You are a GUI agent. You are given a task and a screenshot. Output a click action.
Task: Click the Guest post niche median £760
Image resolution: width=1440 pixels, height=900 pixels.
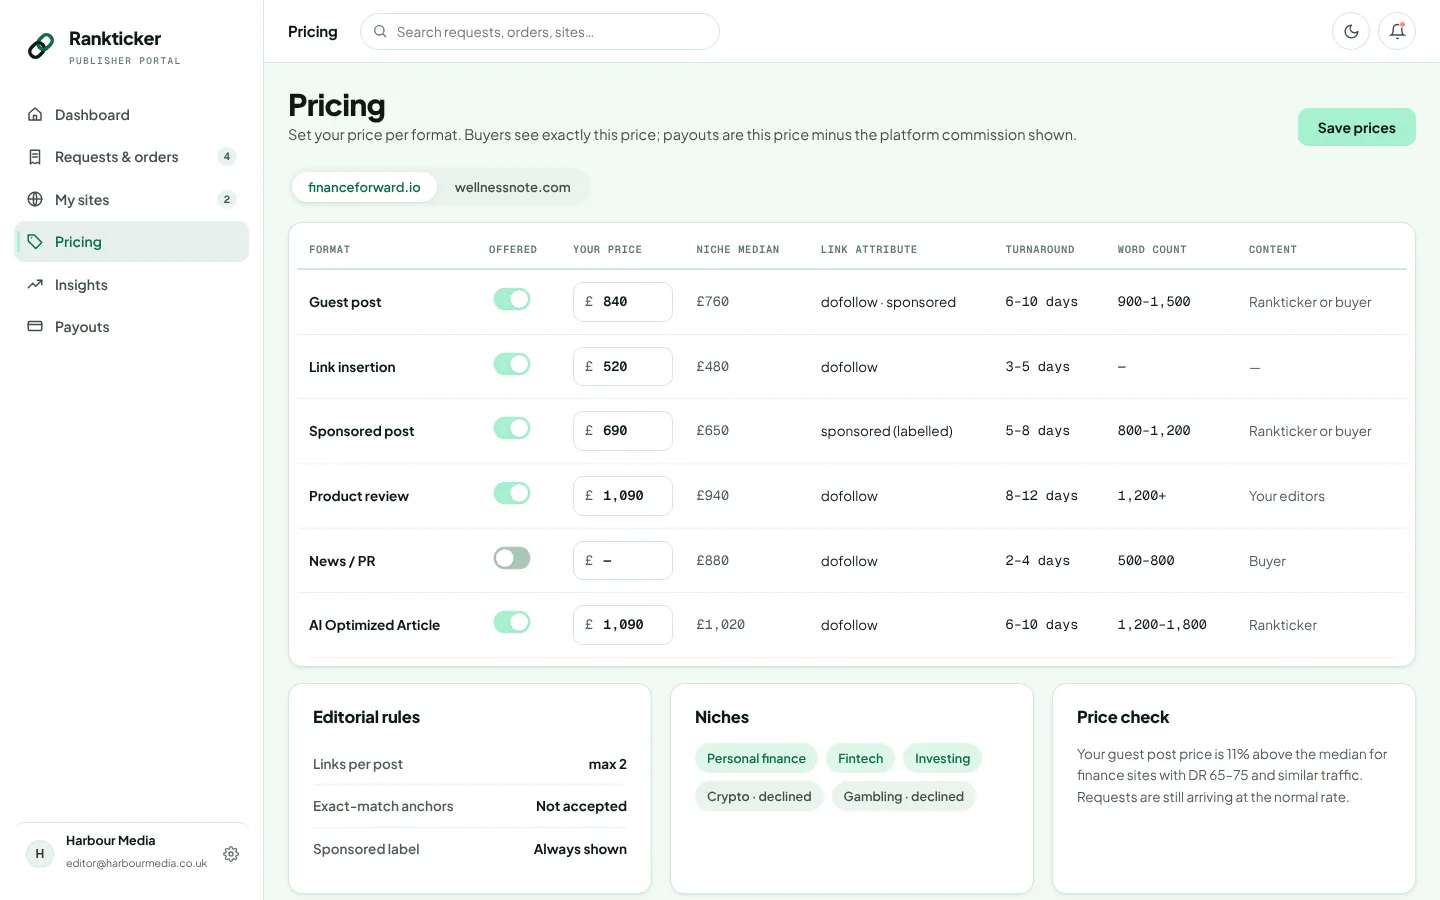click(713, 302)
